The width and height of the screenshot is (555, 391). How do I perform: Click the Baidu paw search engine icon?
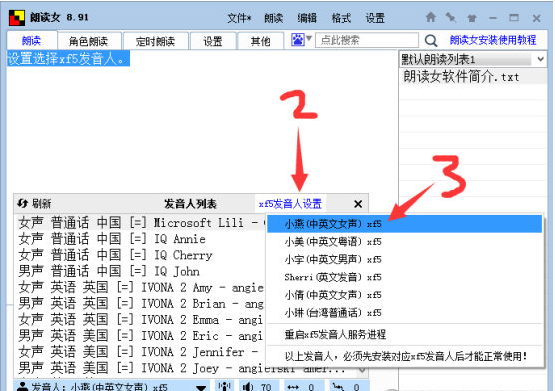tap(298, 40)
